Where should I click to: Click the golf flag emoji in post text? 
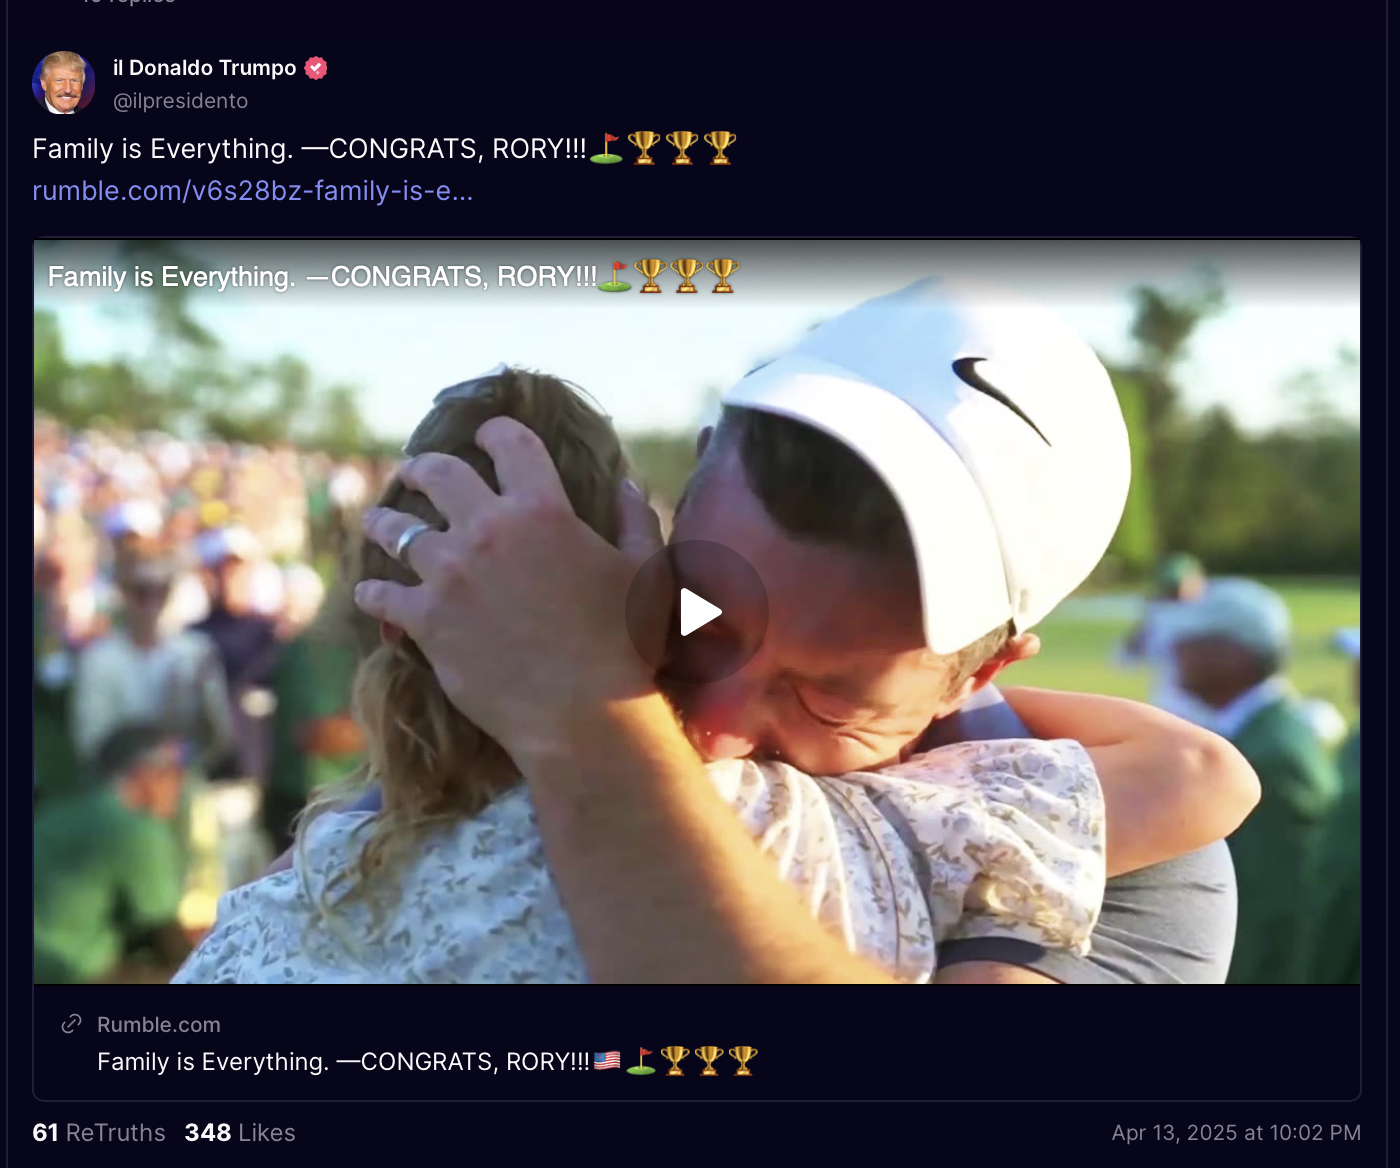pos(606,148)
